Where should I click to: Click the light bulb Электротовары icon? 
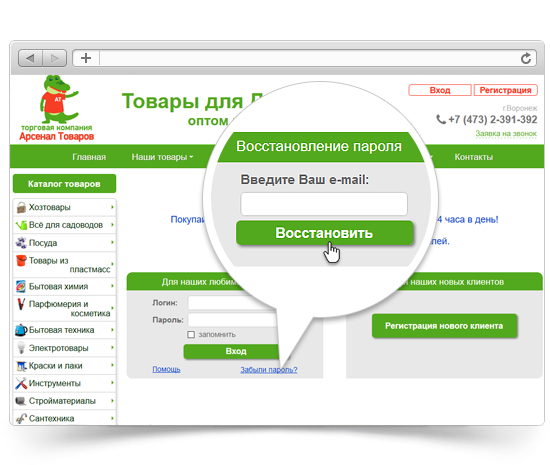[21, 348]
